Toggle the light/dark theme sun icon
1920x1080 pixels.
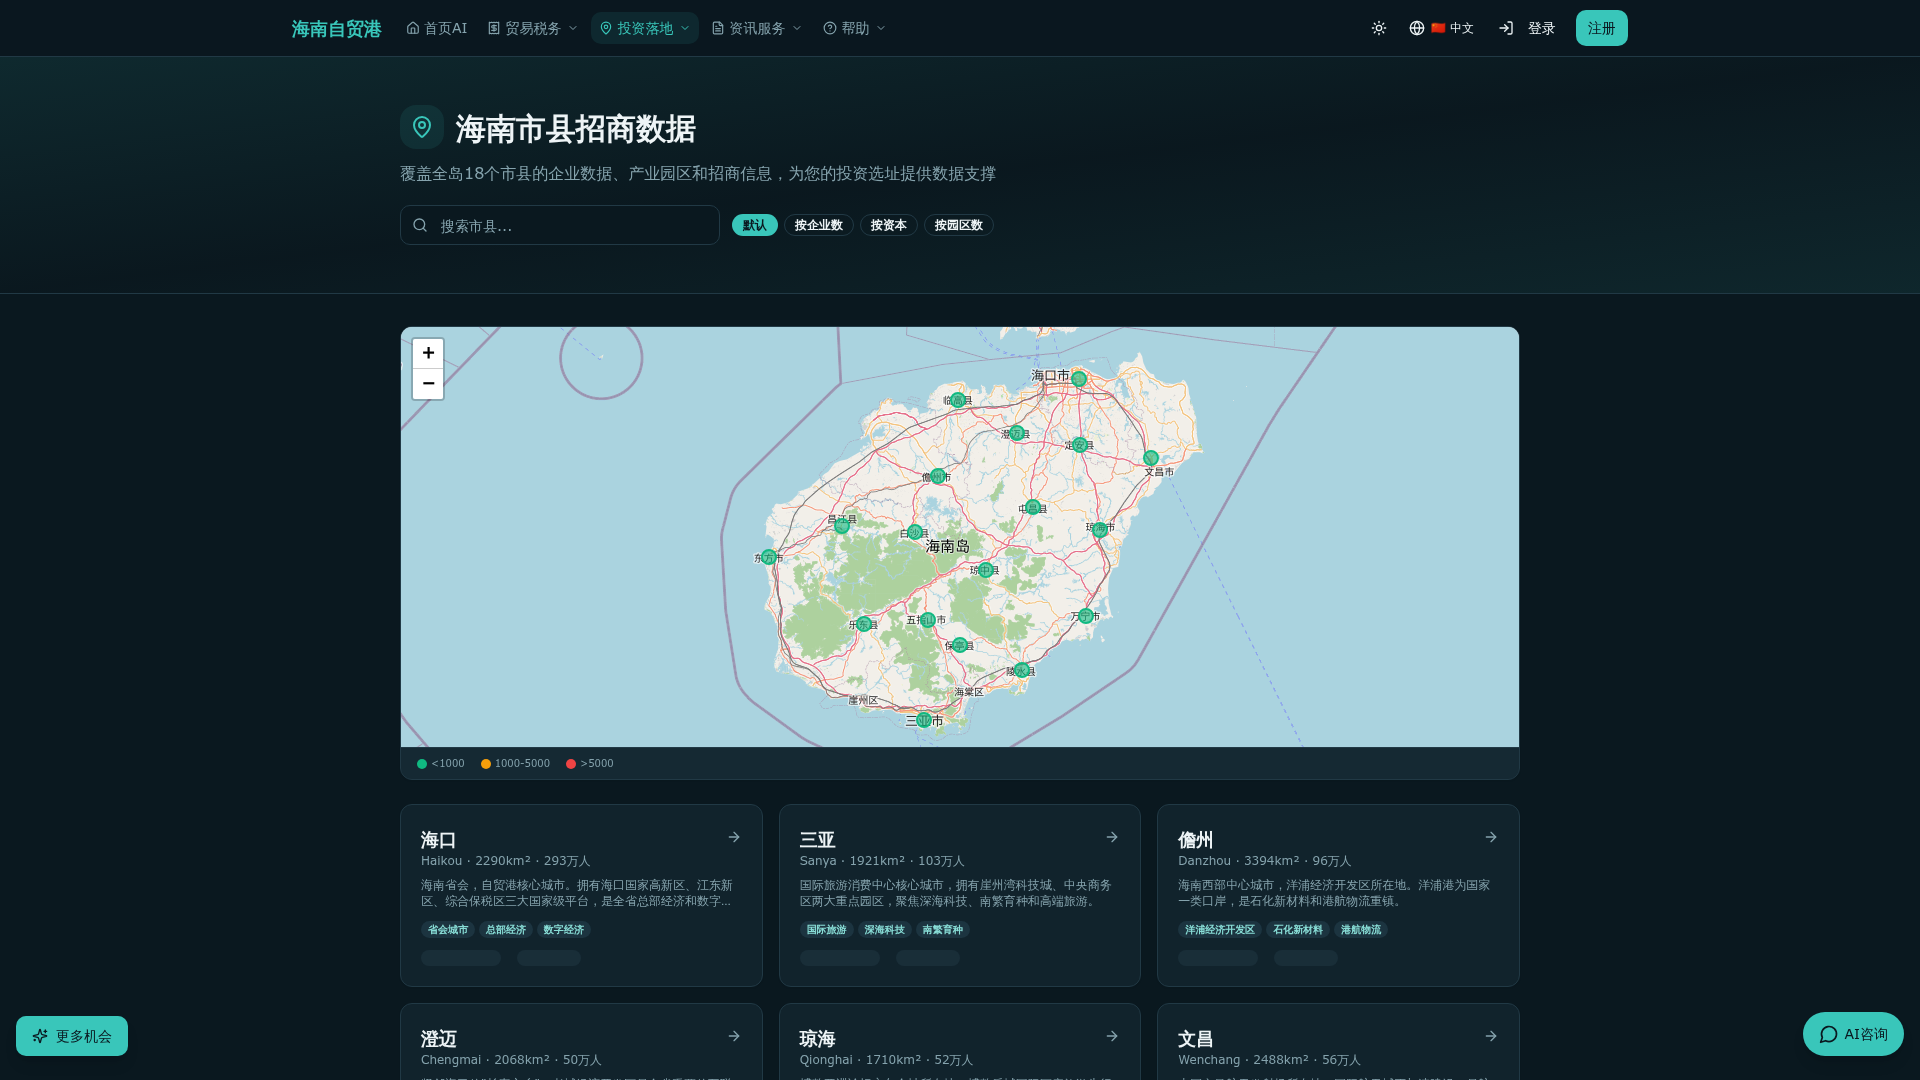(1379, 28)
